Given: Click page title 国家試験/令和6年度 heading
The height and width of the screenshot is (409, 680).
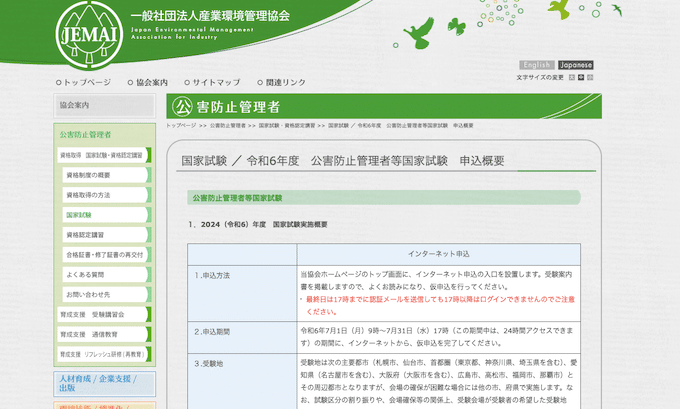Looking at the screenshot, I should point(343,161).
